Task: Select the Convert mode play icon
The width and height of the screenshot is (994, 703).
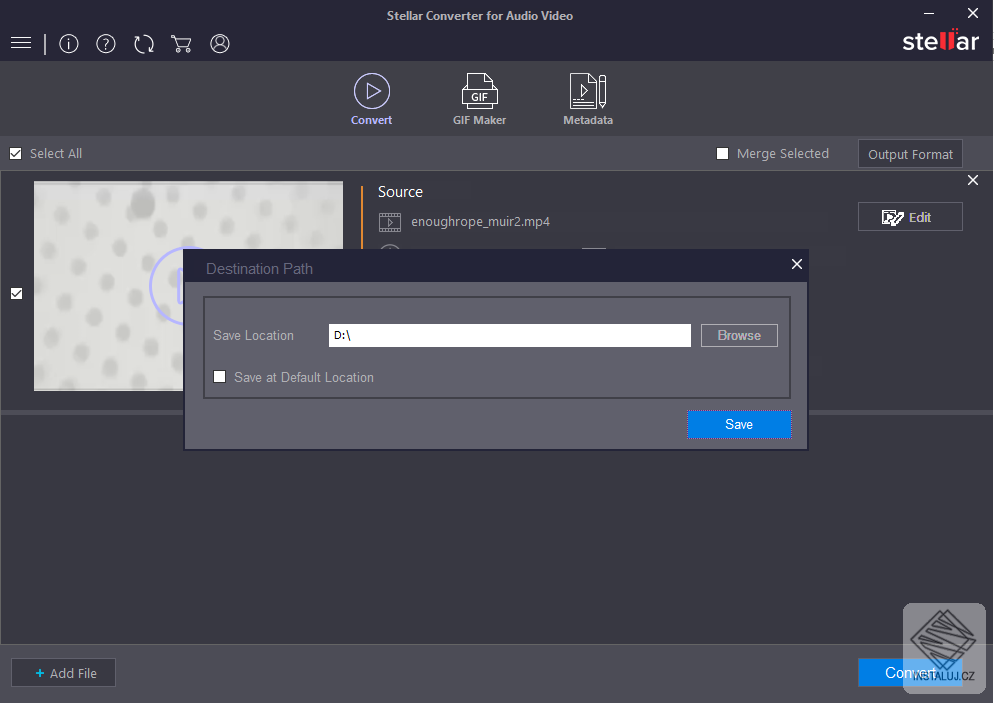Action: [371, 89]
